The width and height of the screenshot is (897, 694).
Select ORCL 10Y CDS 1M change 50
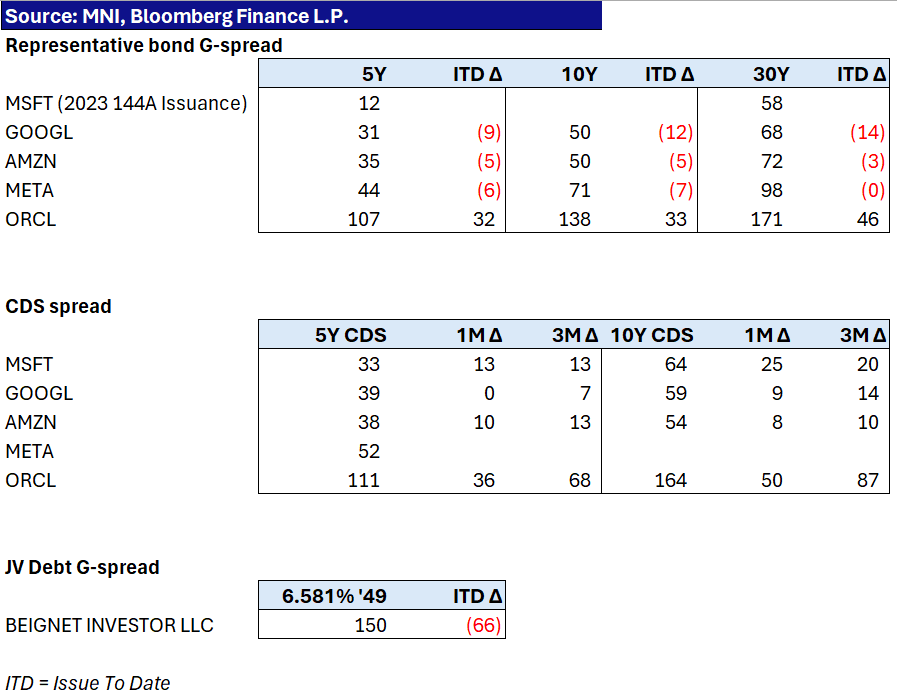[772, 481]
